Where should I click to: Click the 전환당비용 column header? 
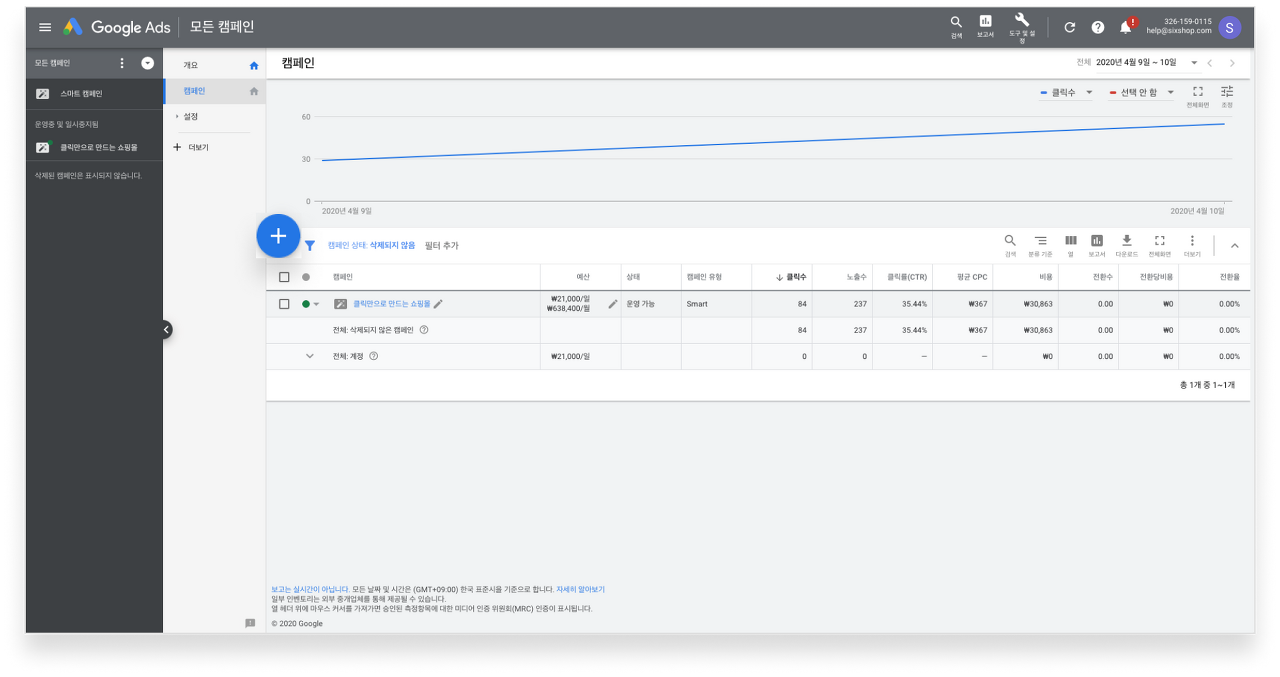(x=1157, y=277)
